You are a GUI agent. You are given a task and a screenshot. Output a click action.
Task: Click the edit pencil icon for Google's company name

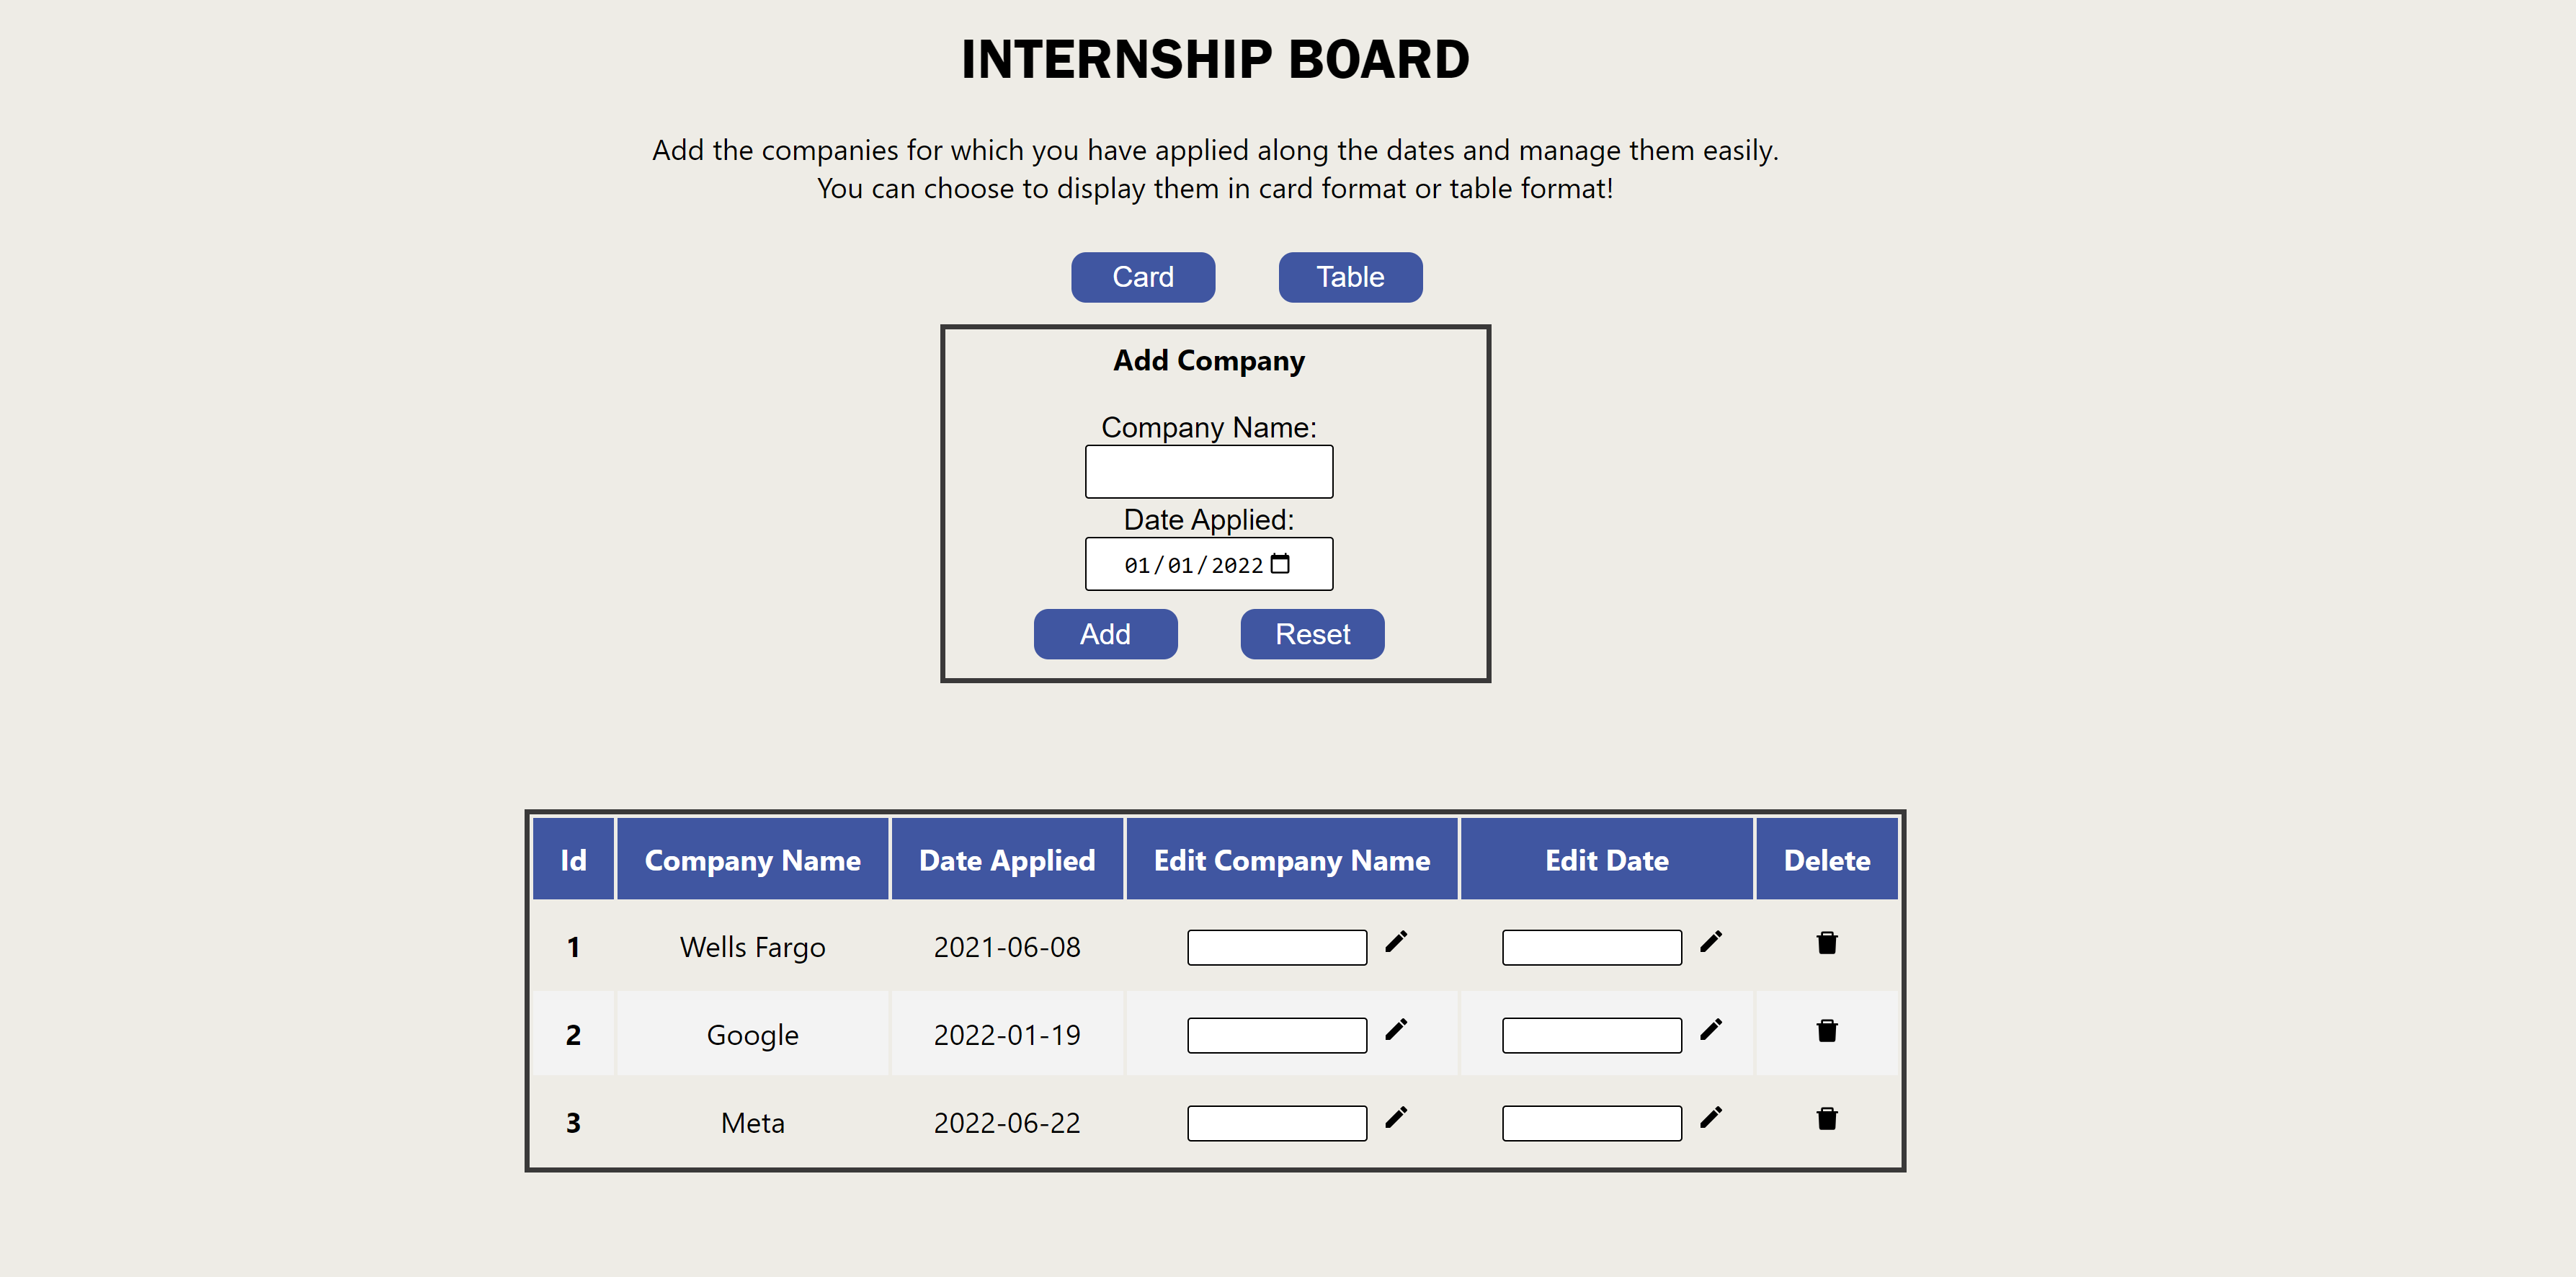(x=1397, y=1029)
